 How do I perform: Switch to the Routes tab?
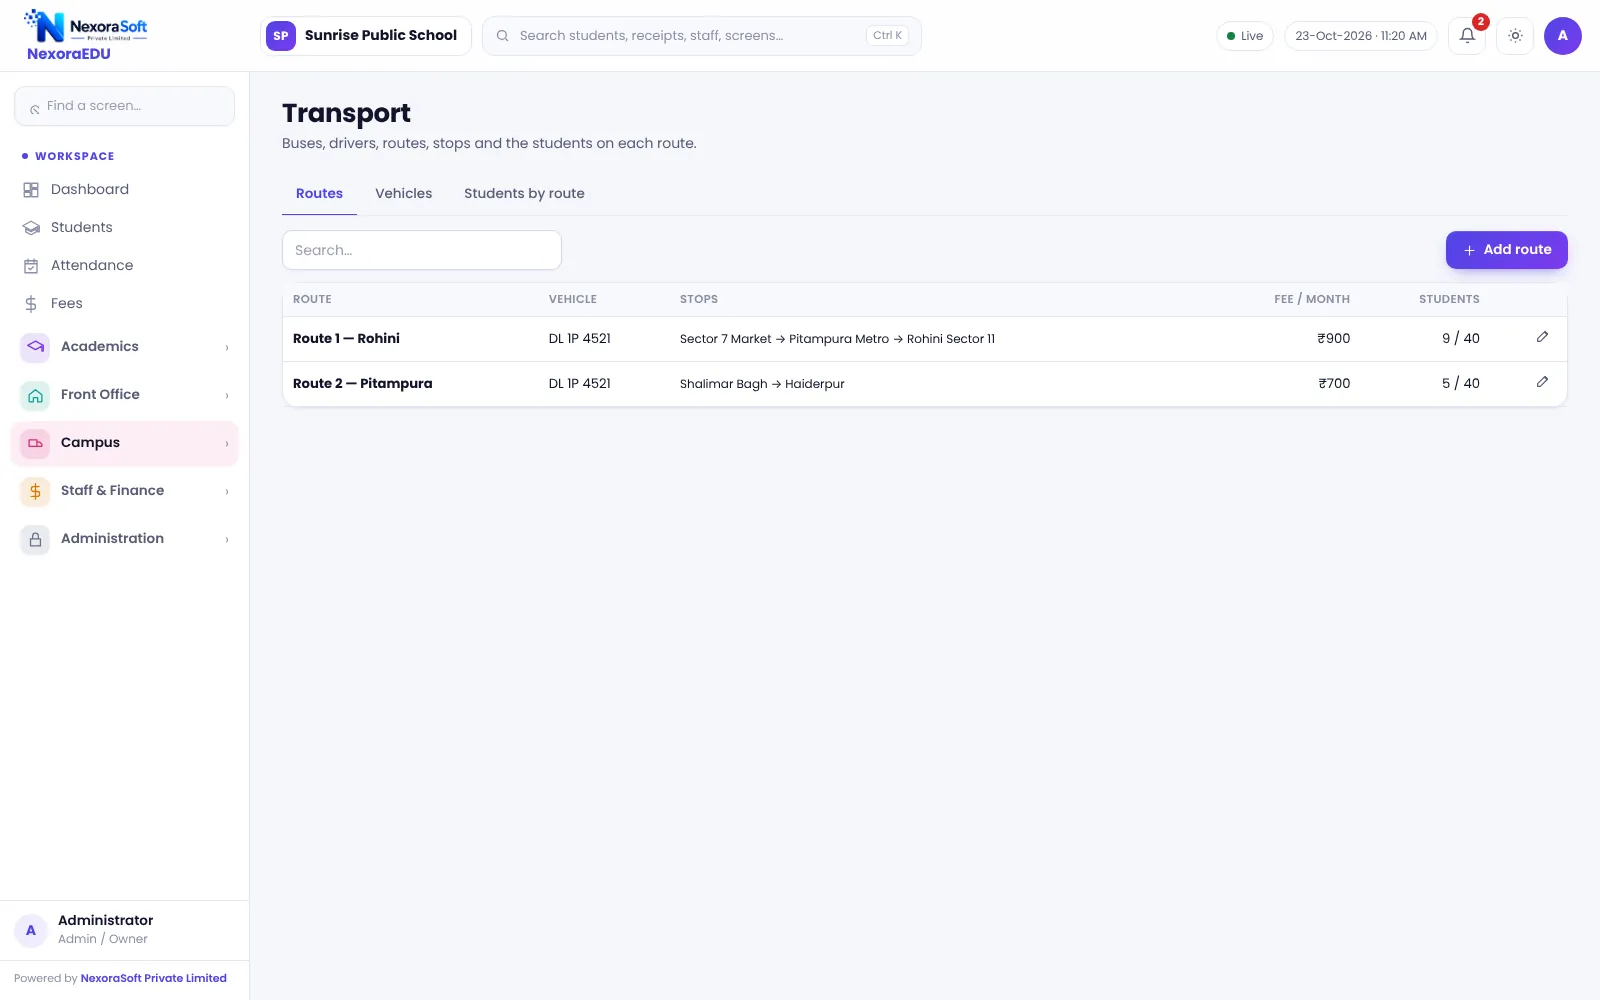(319, 194)
